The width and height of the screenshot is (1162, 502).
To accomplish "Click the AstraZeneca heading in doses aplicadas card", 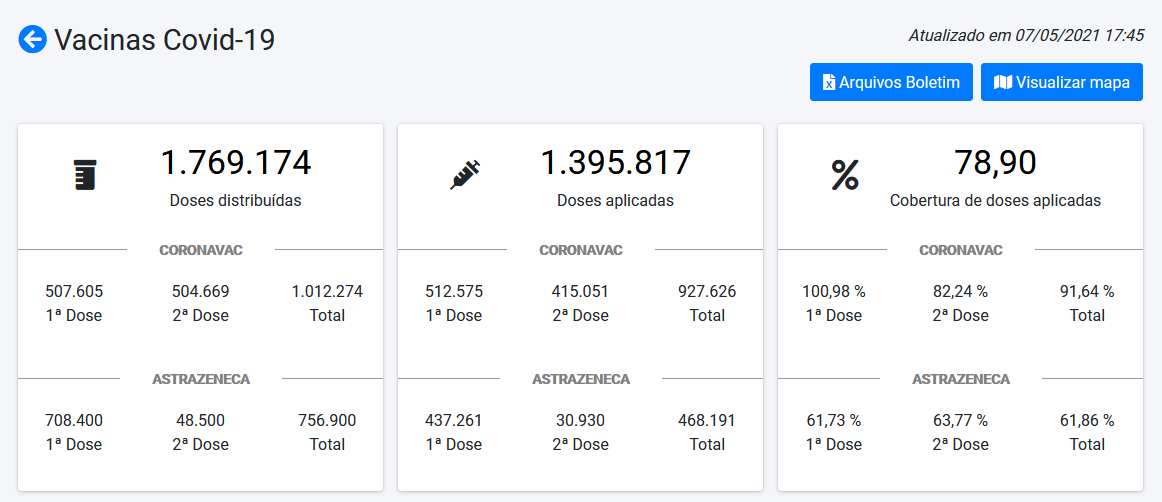I will point(580,379).
